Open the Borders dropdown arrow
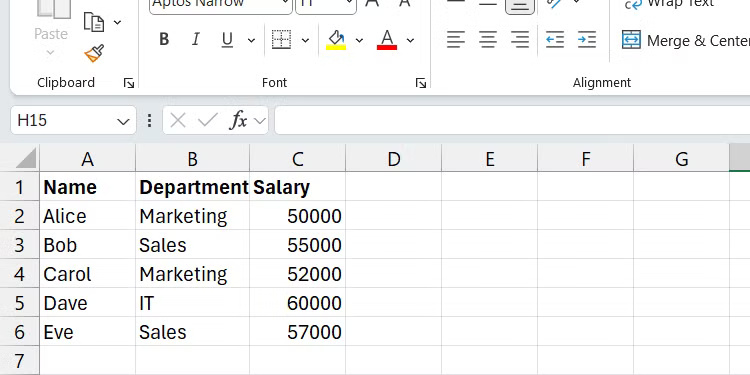This screenshot has height=375, width=750. click(x=305, y=40)
